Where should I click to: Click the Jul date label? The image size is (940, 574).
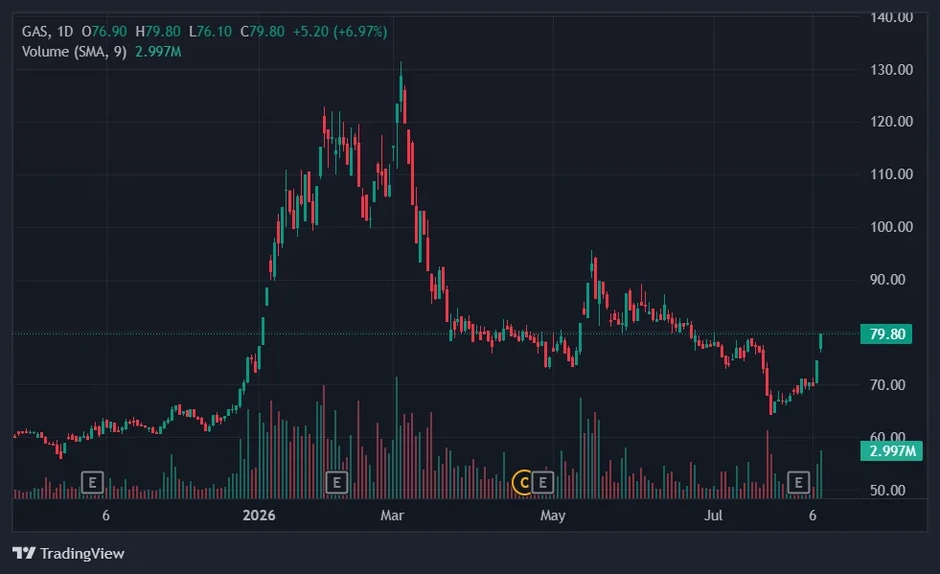coord(713,515)
